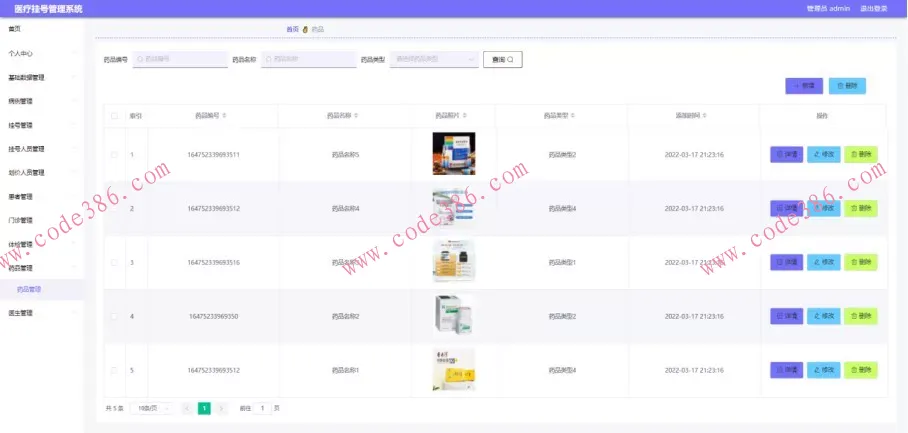
Task: Sort table by 药品类型 column sort icon
Action: [573, 116]
